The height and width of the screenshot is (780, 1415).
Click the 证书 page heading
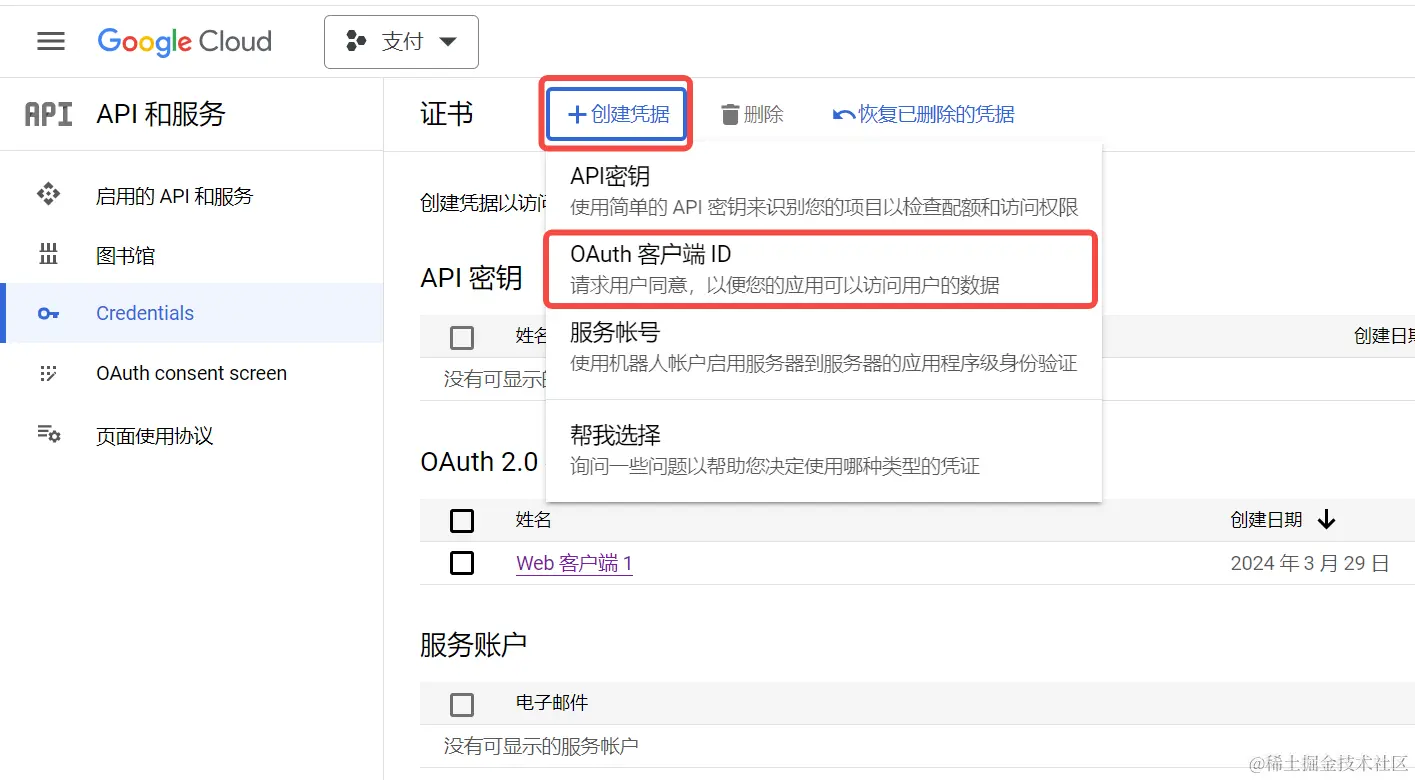pyautogui.click(x=447, y=114)
